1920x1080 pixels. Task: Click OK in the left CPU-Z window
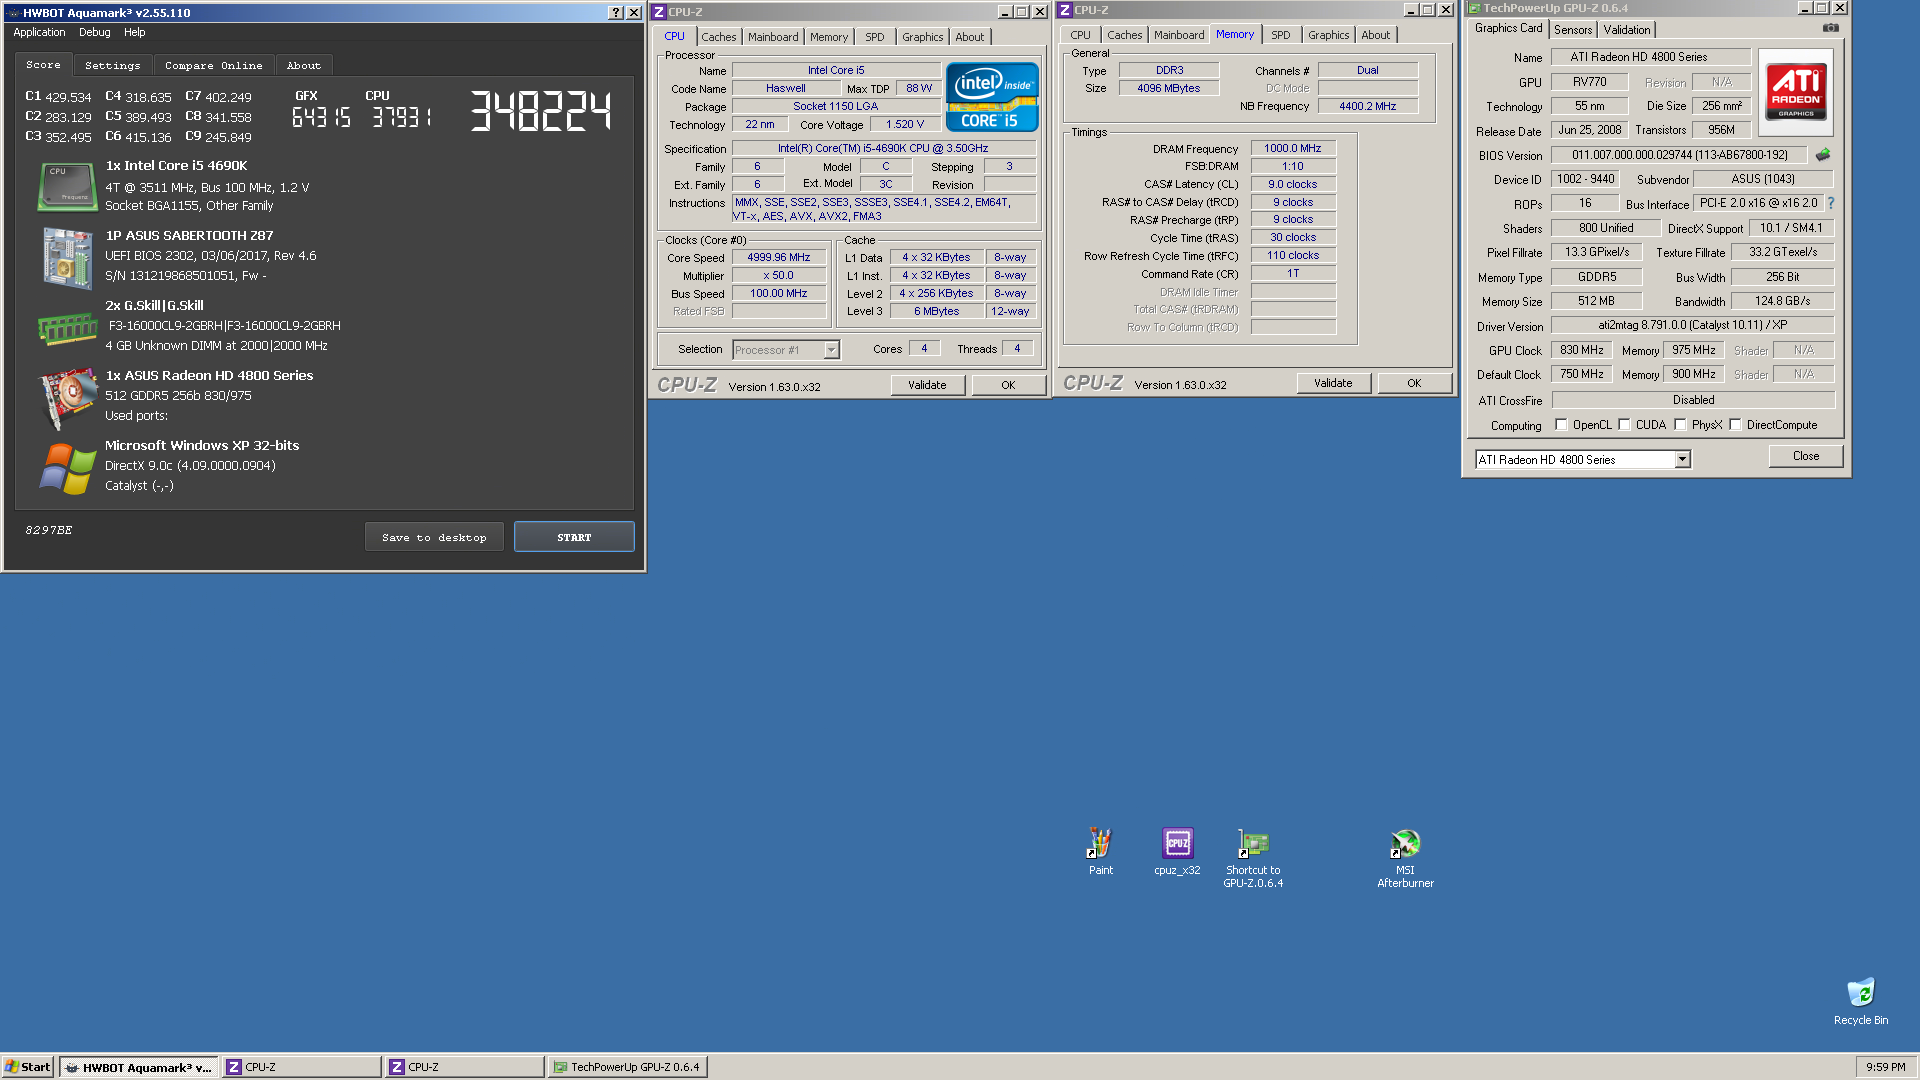click(1008, 385)
